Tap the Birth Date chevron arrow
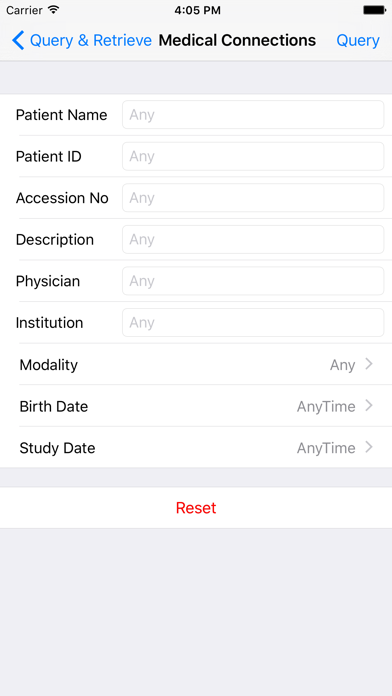 click(368, 406)
